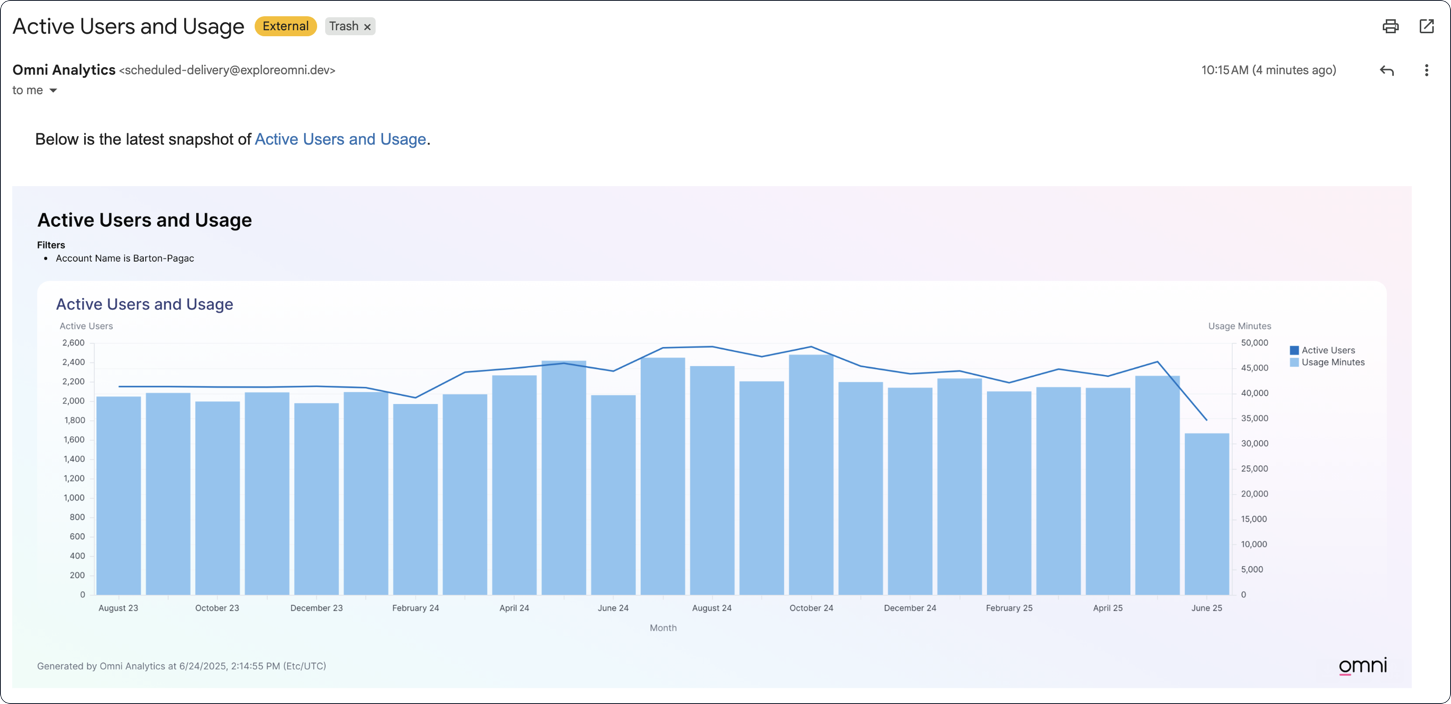1451x704 pixels.
Task: Click the Reply arrow icon
Action: click(x=1387, y=70)
